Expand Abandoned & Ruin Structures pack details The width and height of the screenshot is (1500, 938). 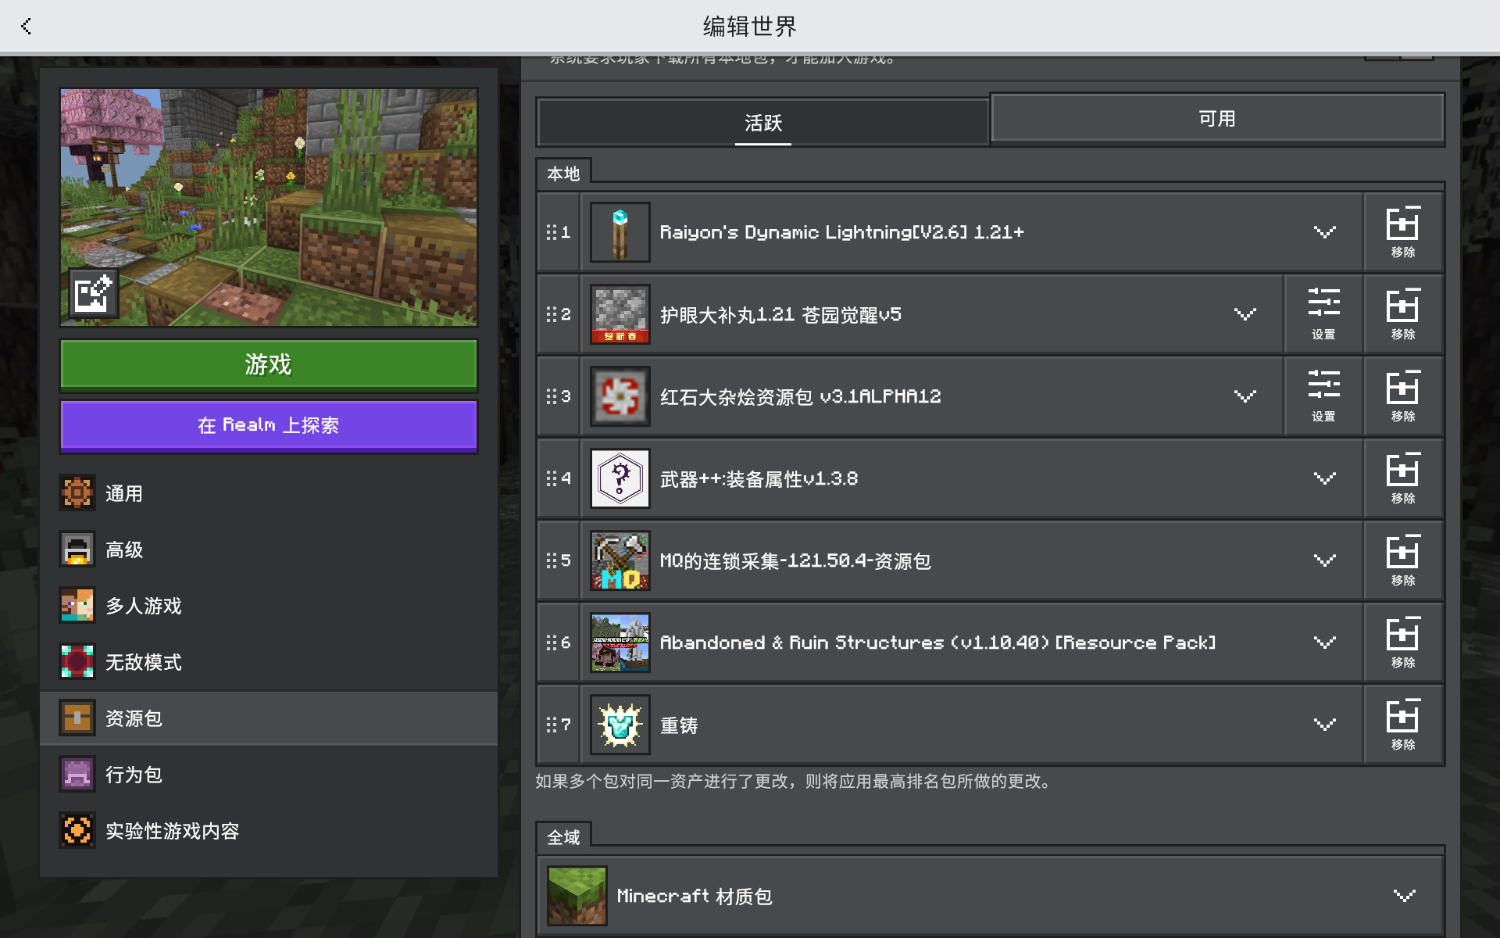click(1324, 642)
